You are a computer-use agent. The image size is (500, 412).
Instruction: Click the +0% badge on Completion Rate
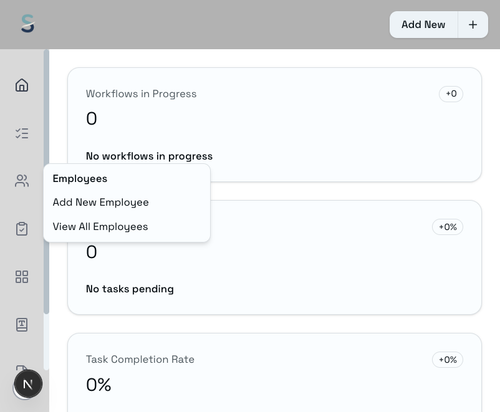(448, 360)
